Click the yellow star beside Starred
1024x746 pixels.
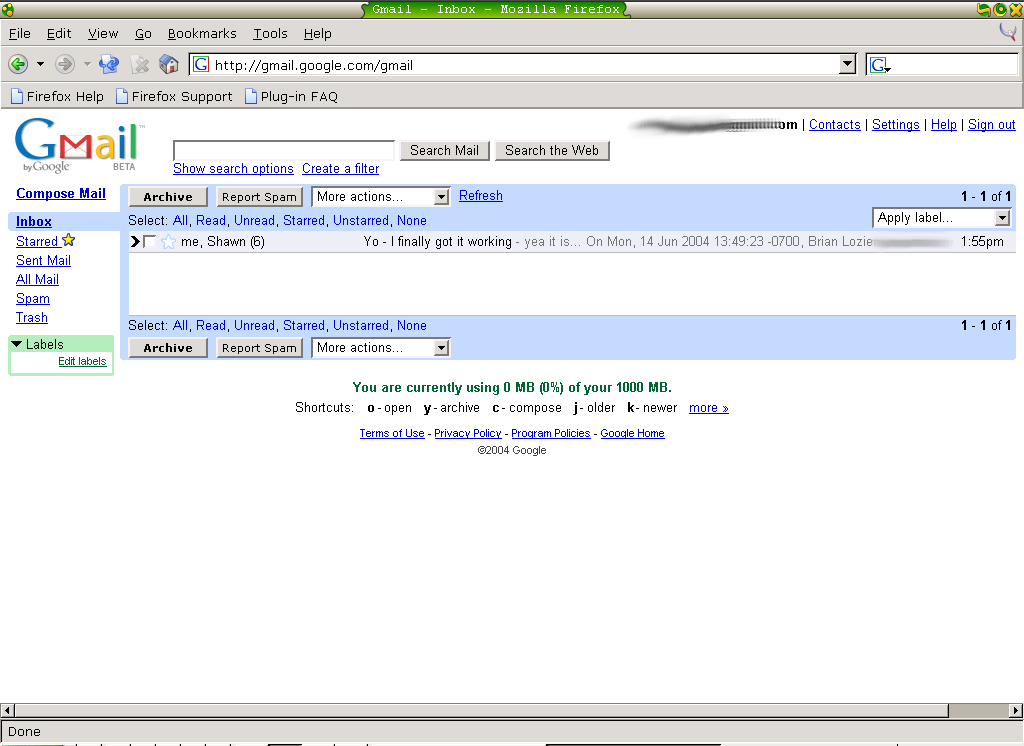tap(69, 240)
